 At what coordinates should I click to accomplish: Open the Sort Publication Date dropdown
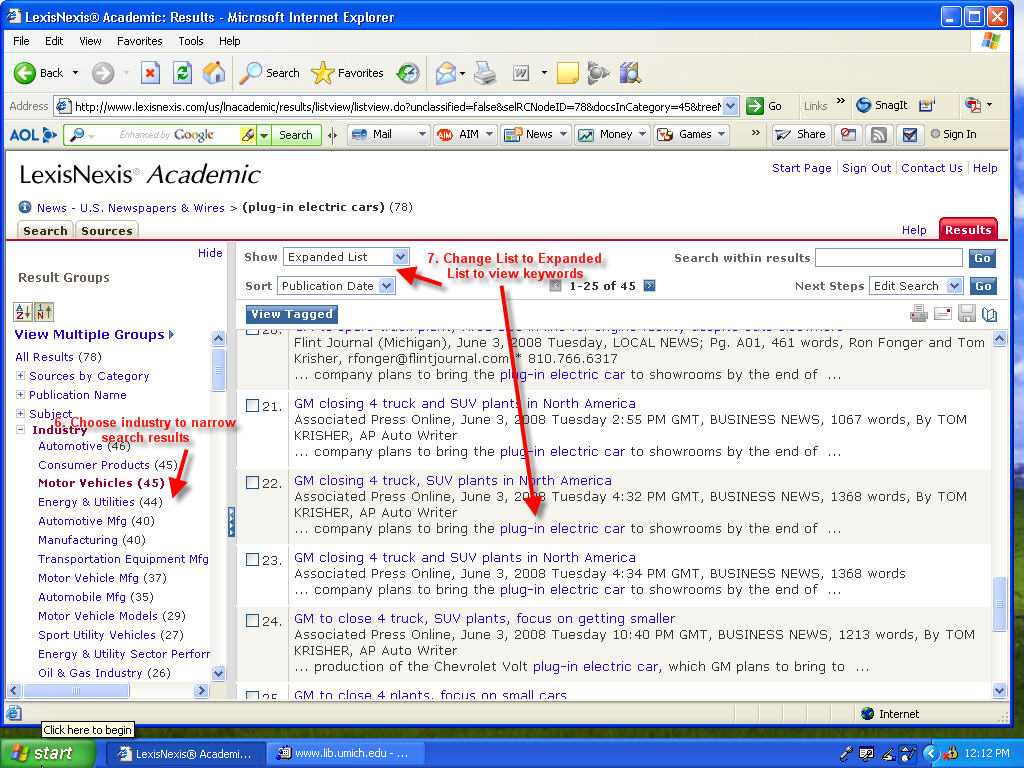point(386,286)
